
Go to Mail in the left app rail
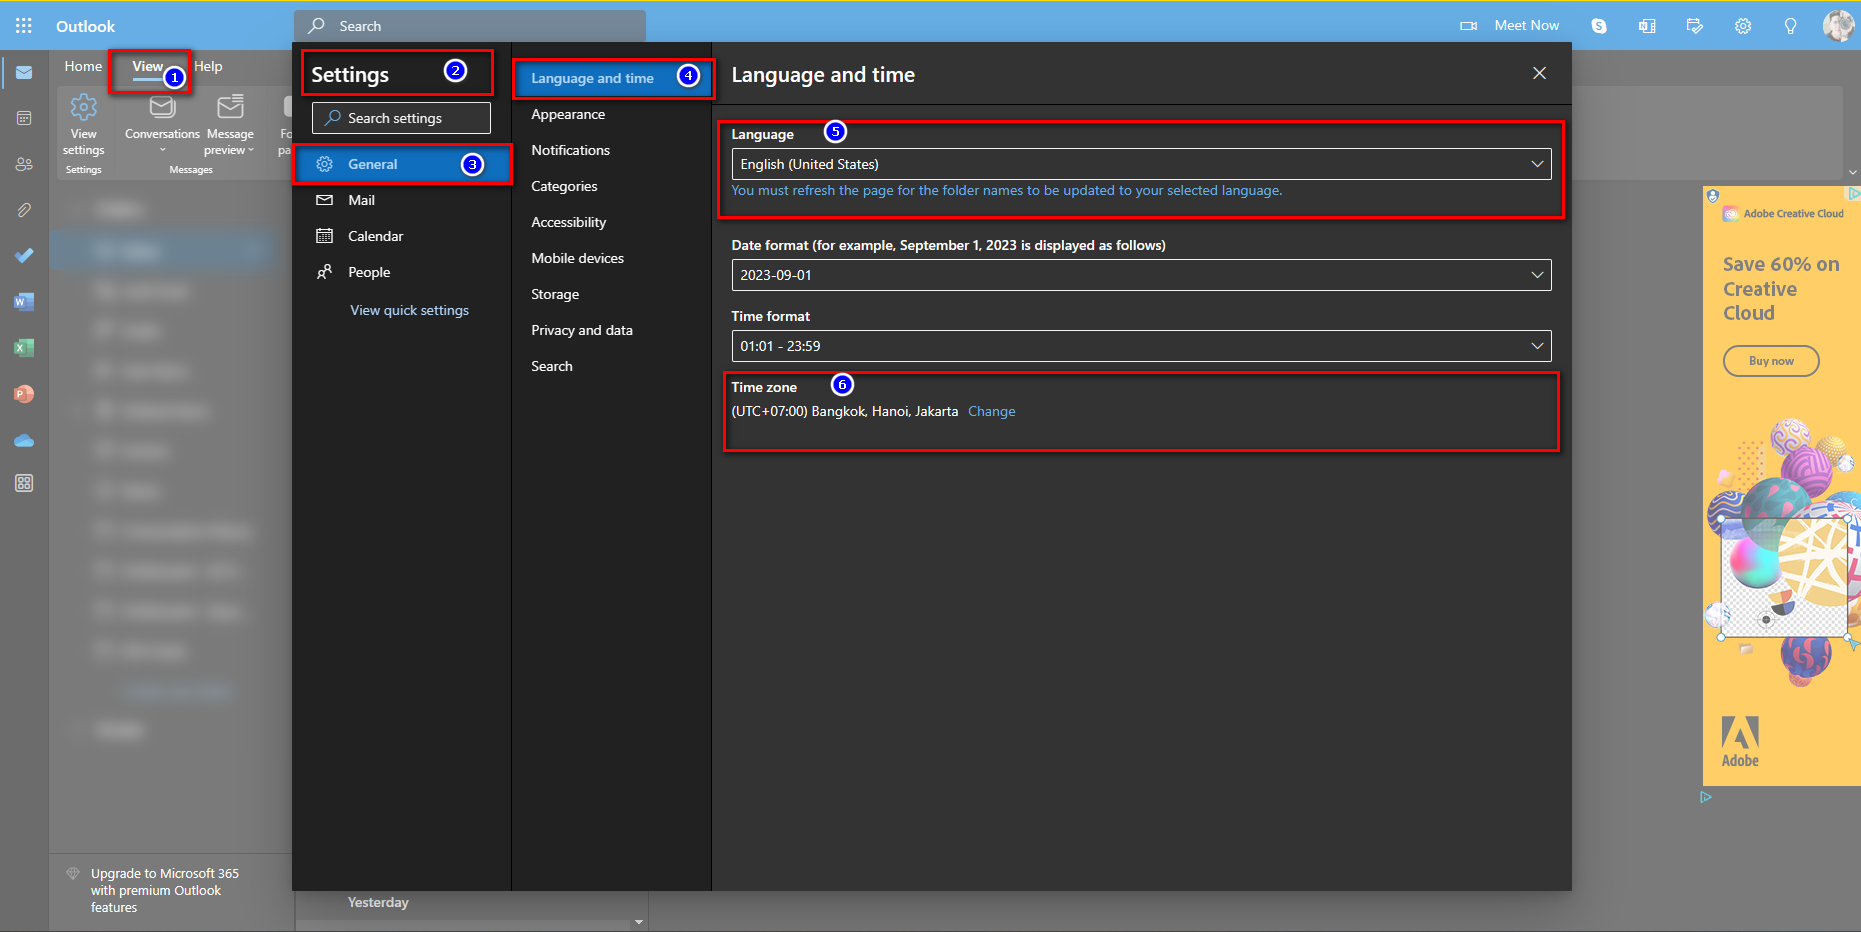[x=24, y=73]
